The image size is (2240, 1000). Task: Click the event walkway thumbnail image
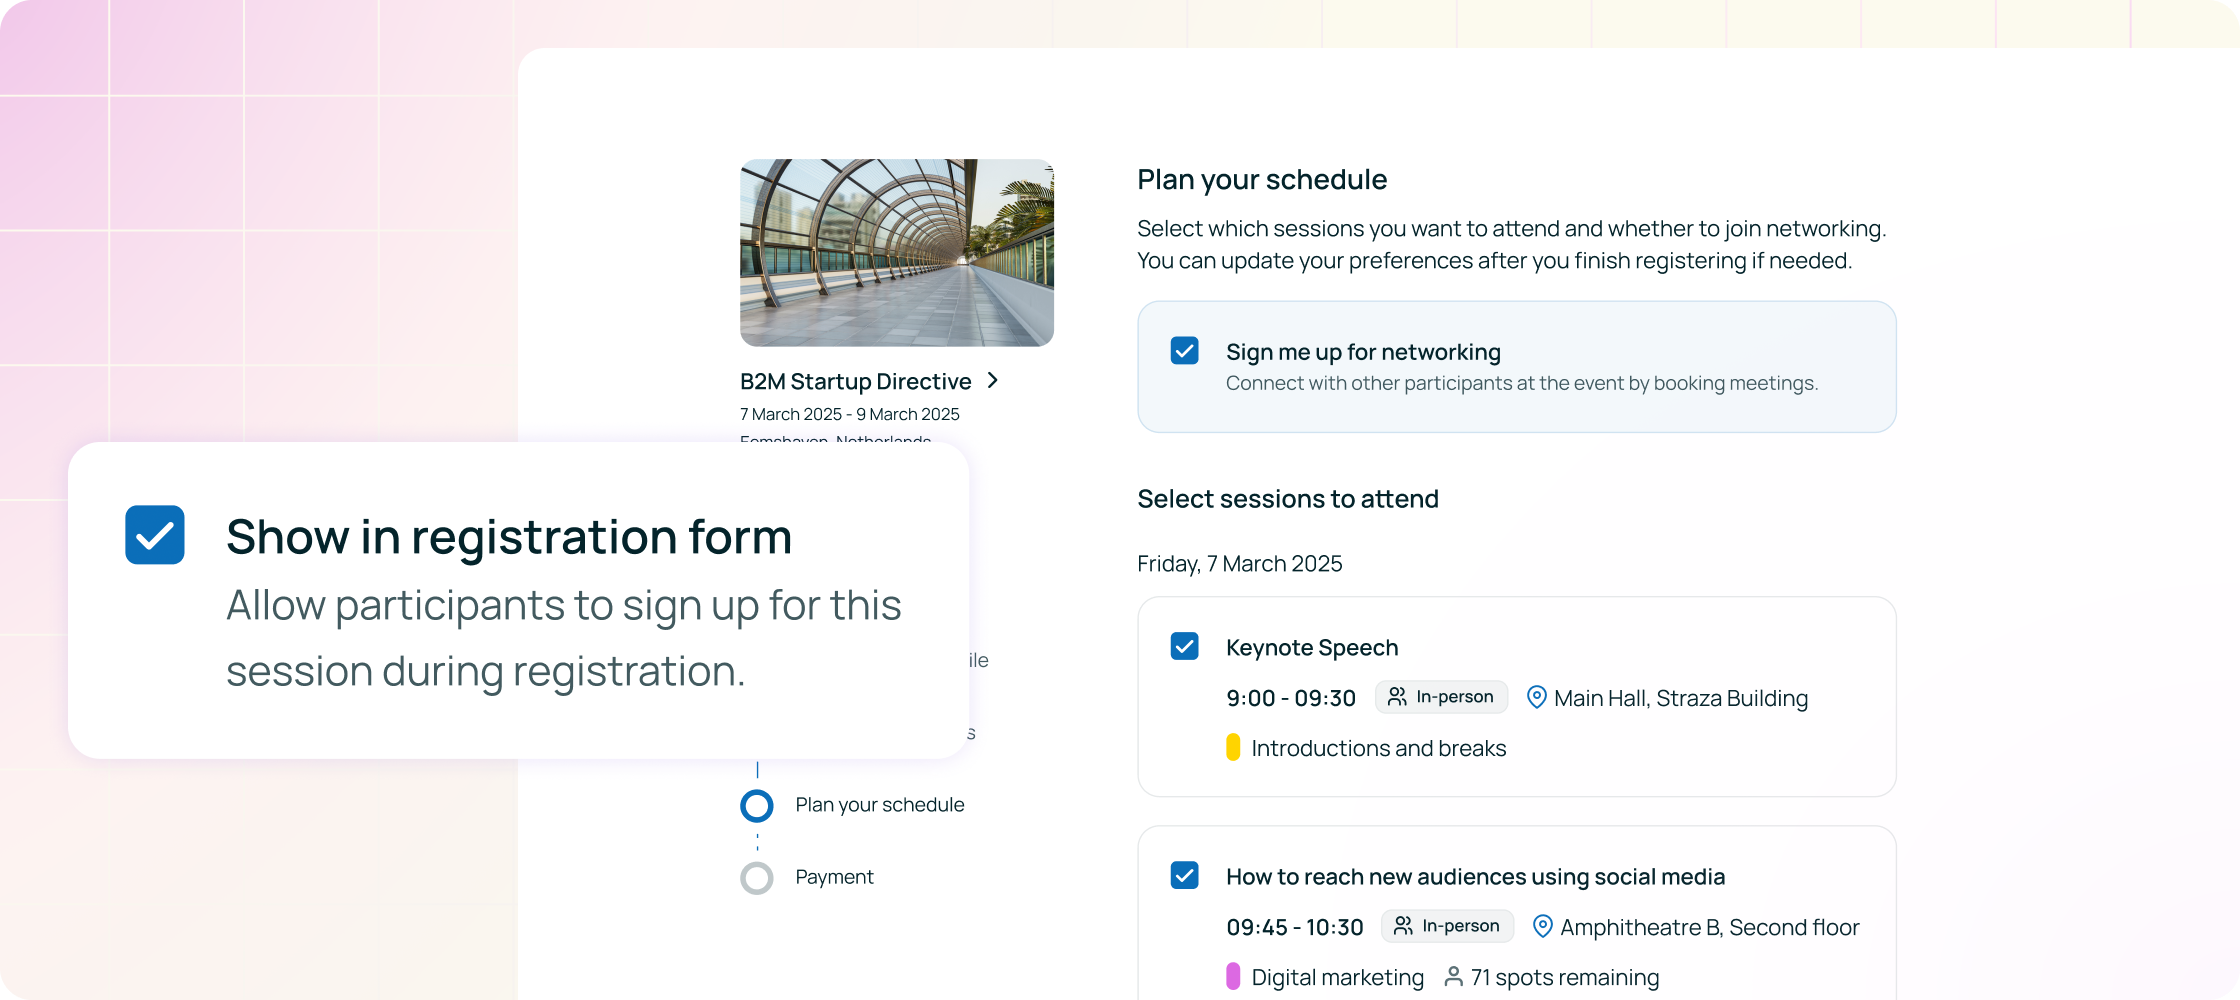pyautogui.click(x=897, y=253)
